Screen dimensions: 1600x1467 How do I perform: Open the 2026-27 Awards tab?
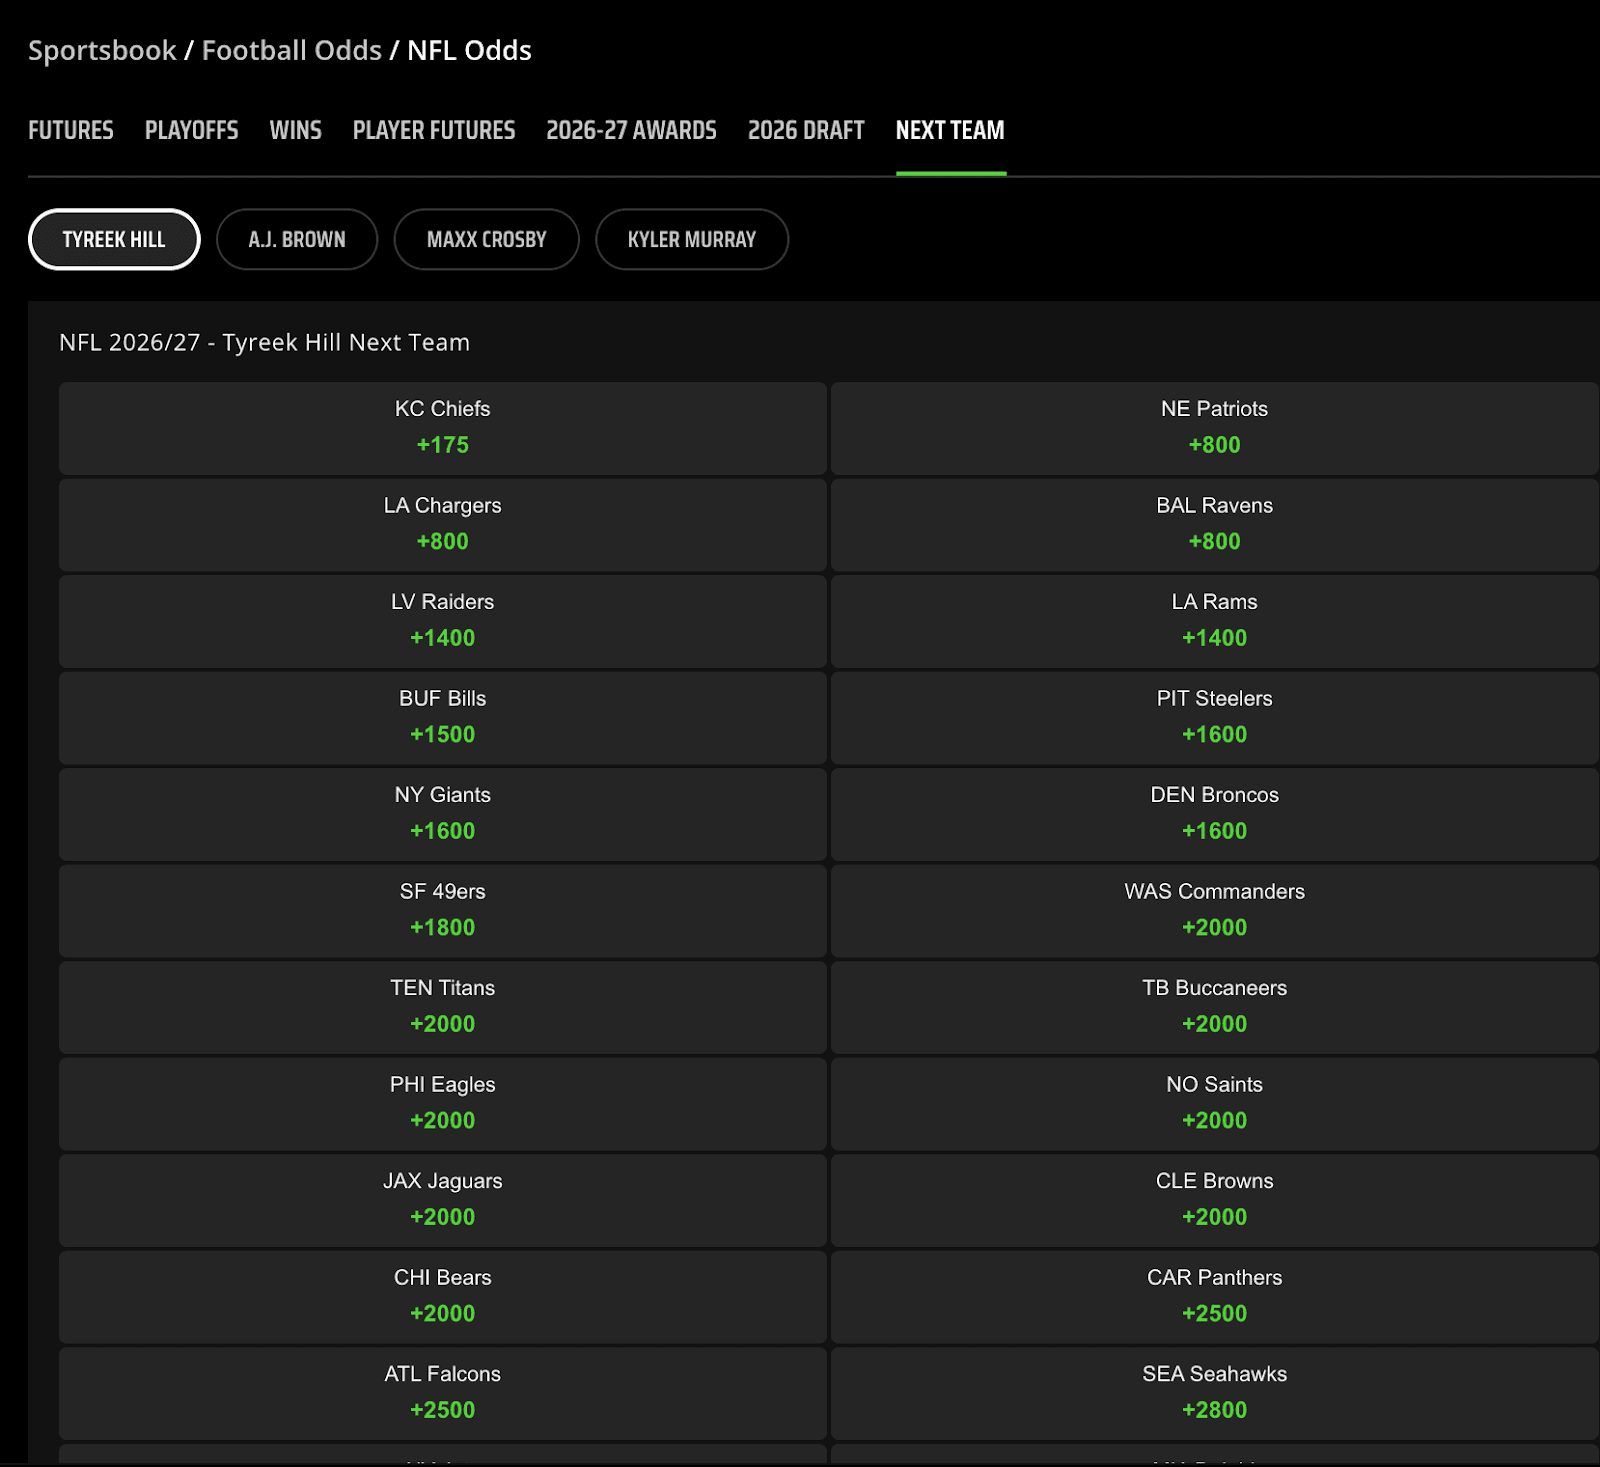point(631,131)
